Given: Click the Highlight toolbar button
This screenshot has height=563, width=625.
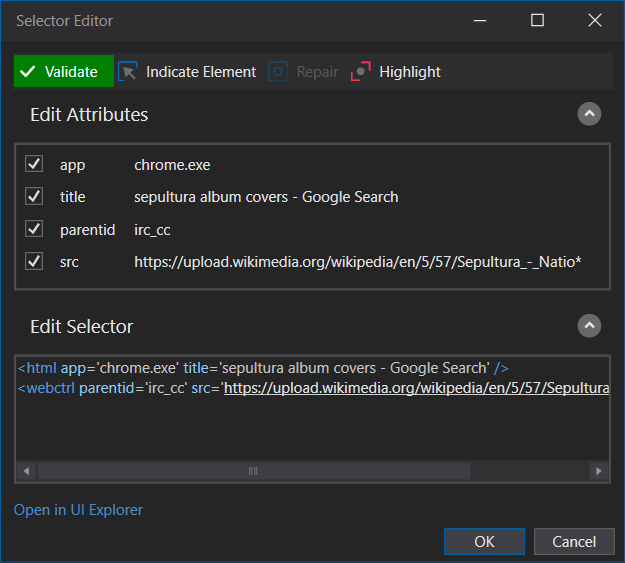Looking at the screenshot, I should tap(396, 72).
